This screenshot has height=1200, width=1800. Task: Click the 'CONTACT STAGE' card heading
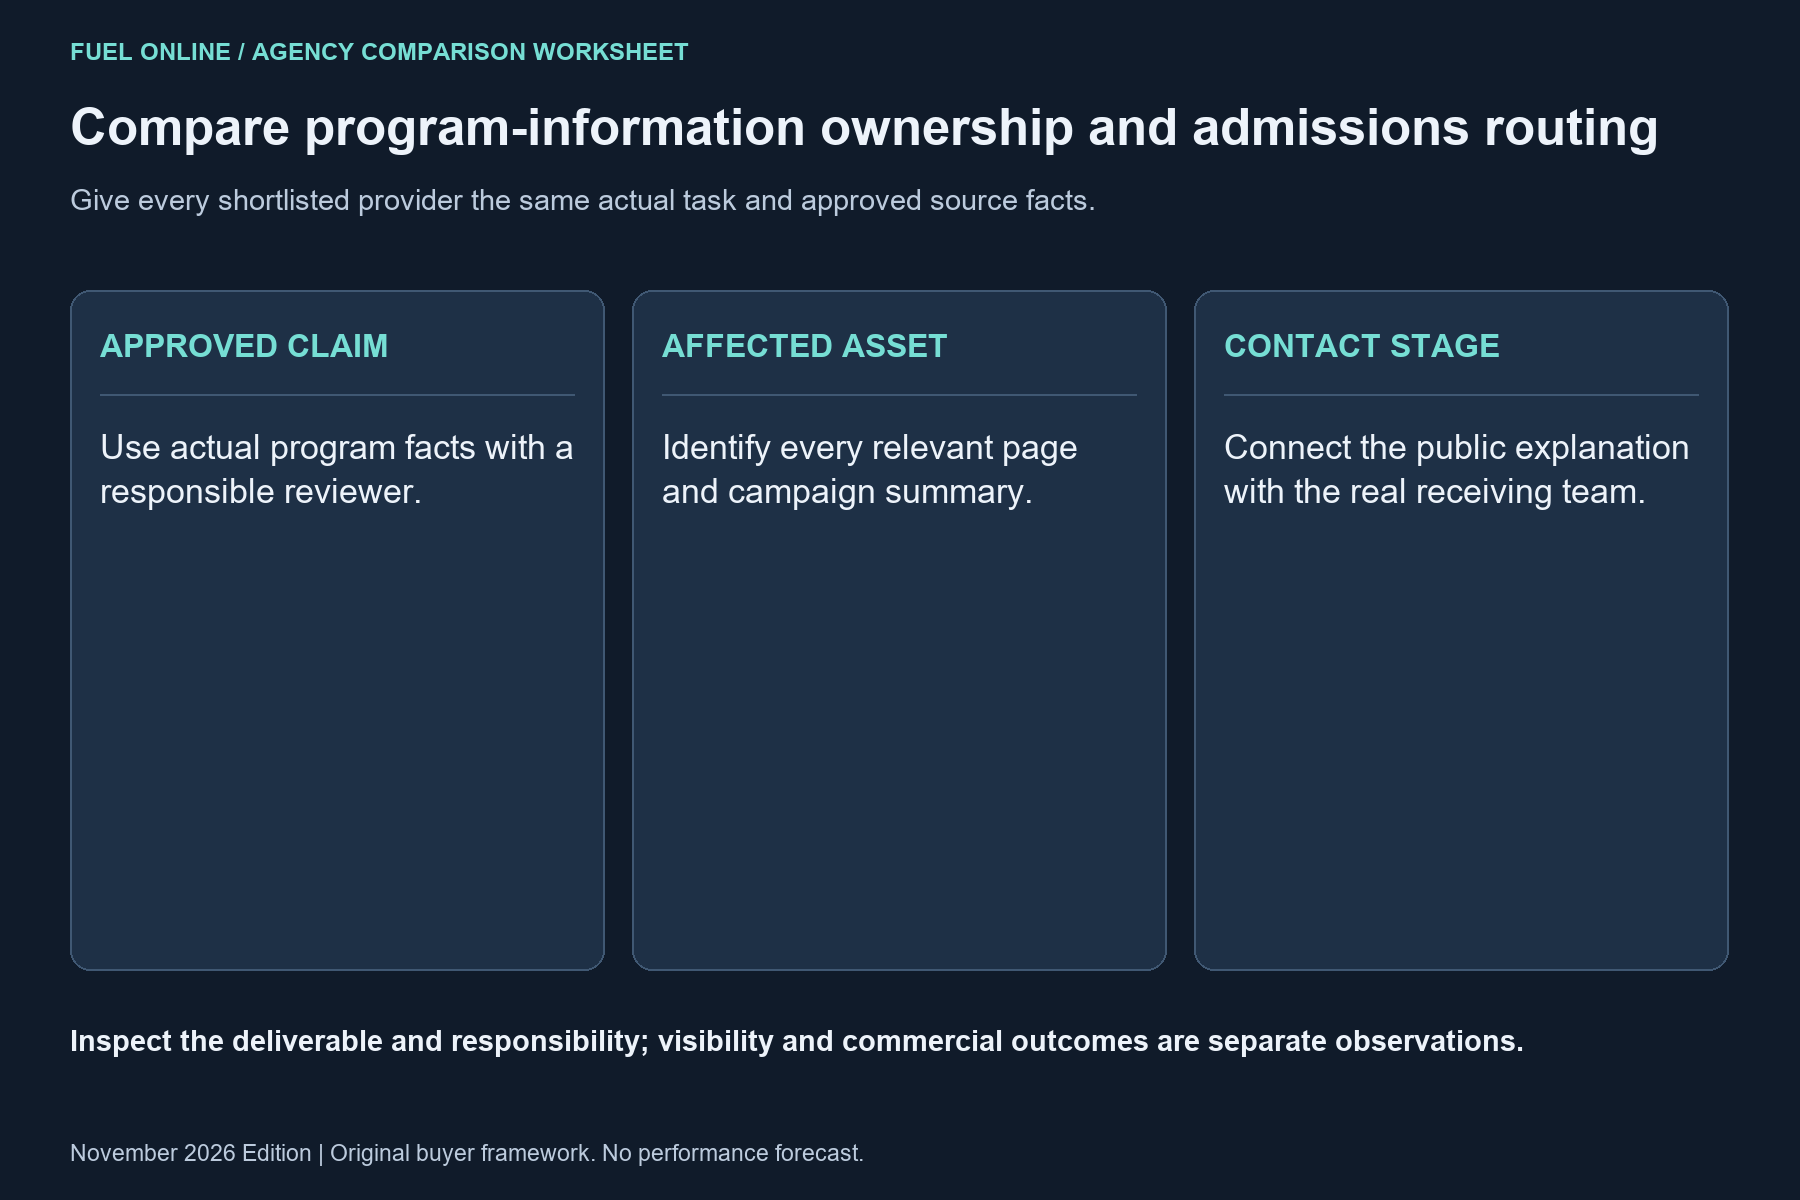(1362, 346)
